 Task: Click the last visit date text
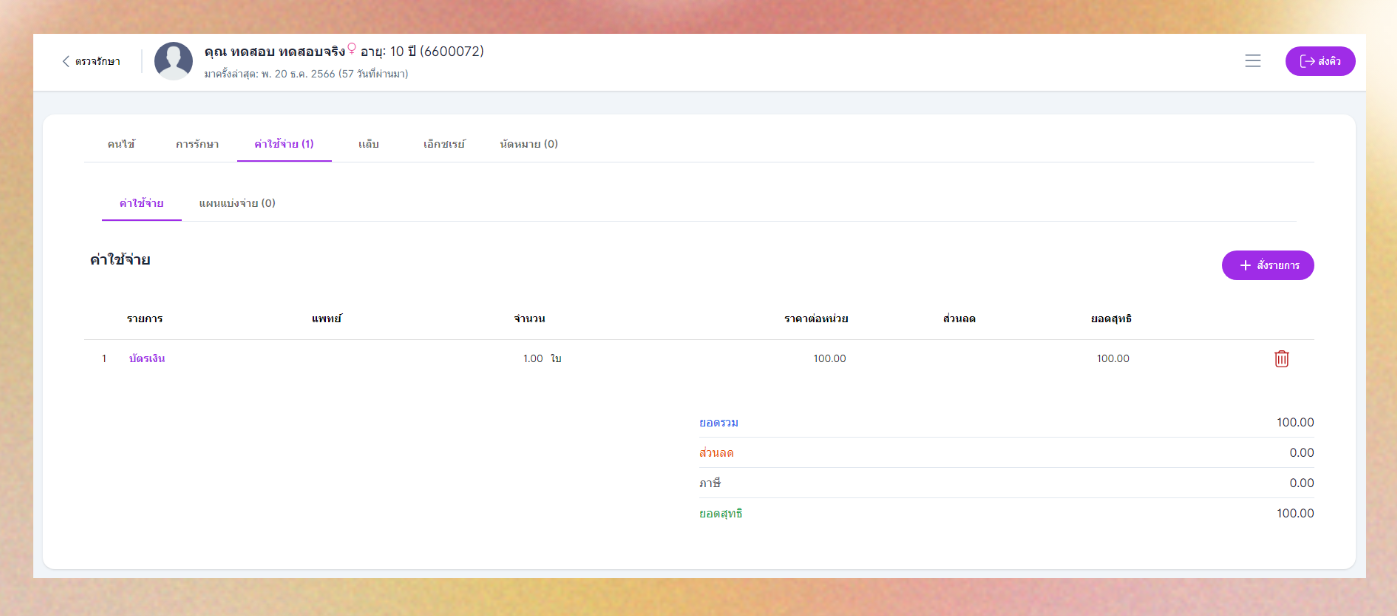click(306, 74)
